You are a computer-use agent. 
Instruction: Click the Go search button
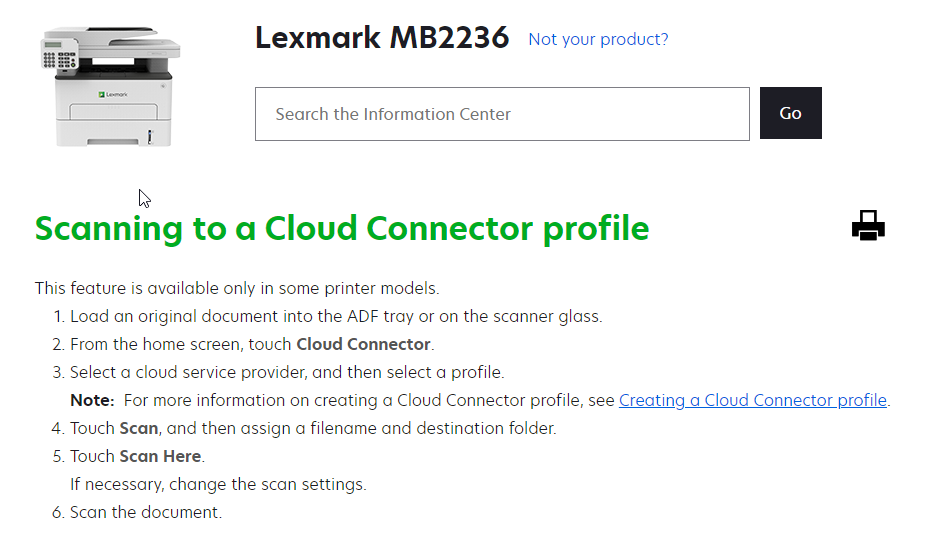pyautogui.click(x=790, y=113)
